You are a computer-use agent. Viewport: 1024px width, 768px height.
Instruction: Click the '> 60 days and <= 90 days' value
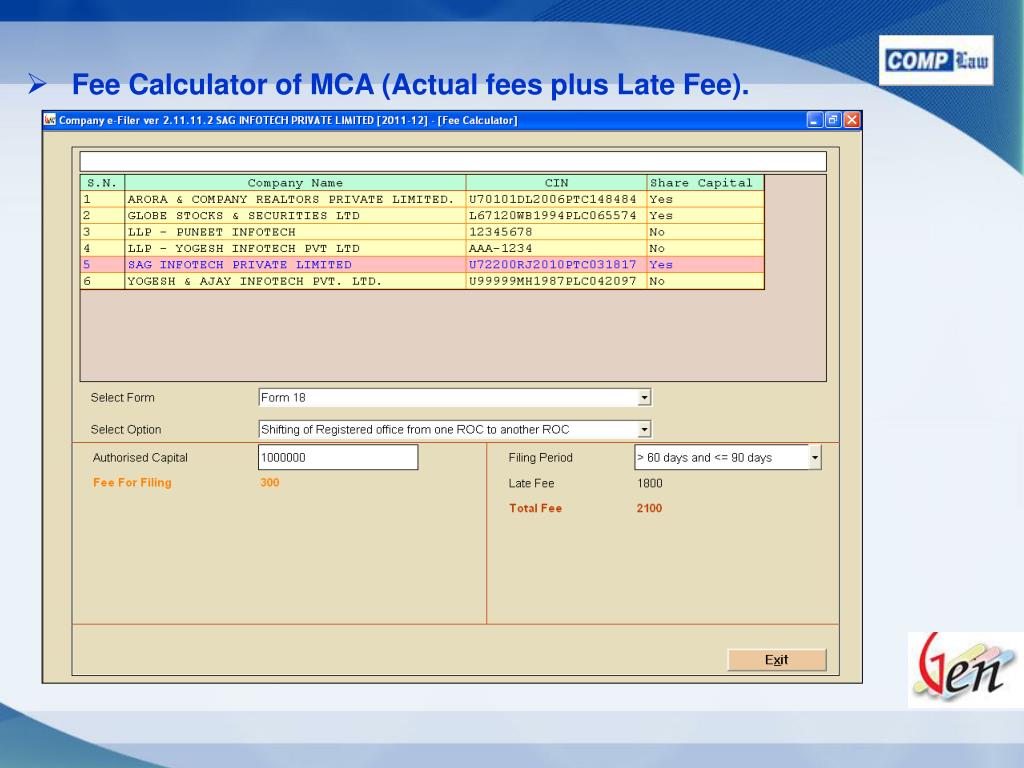coord(705,457)
